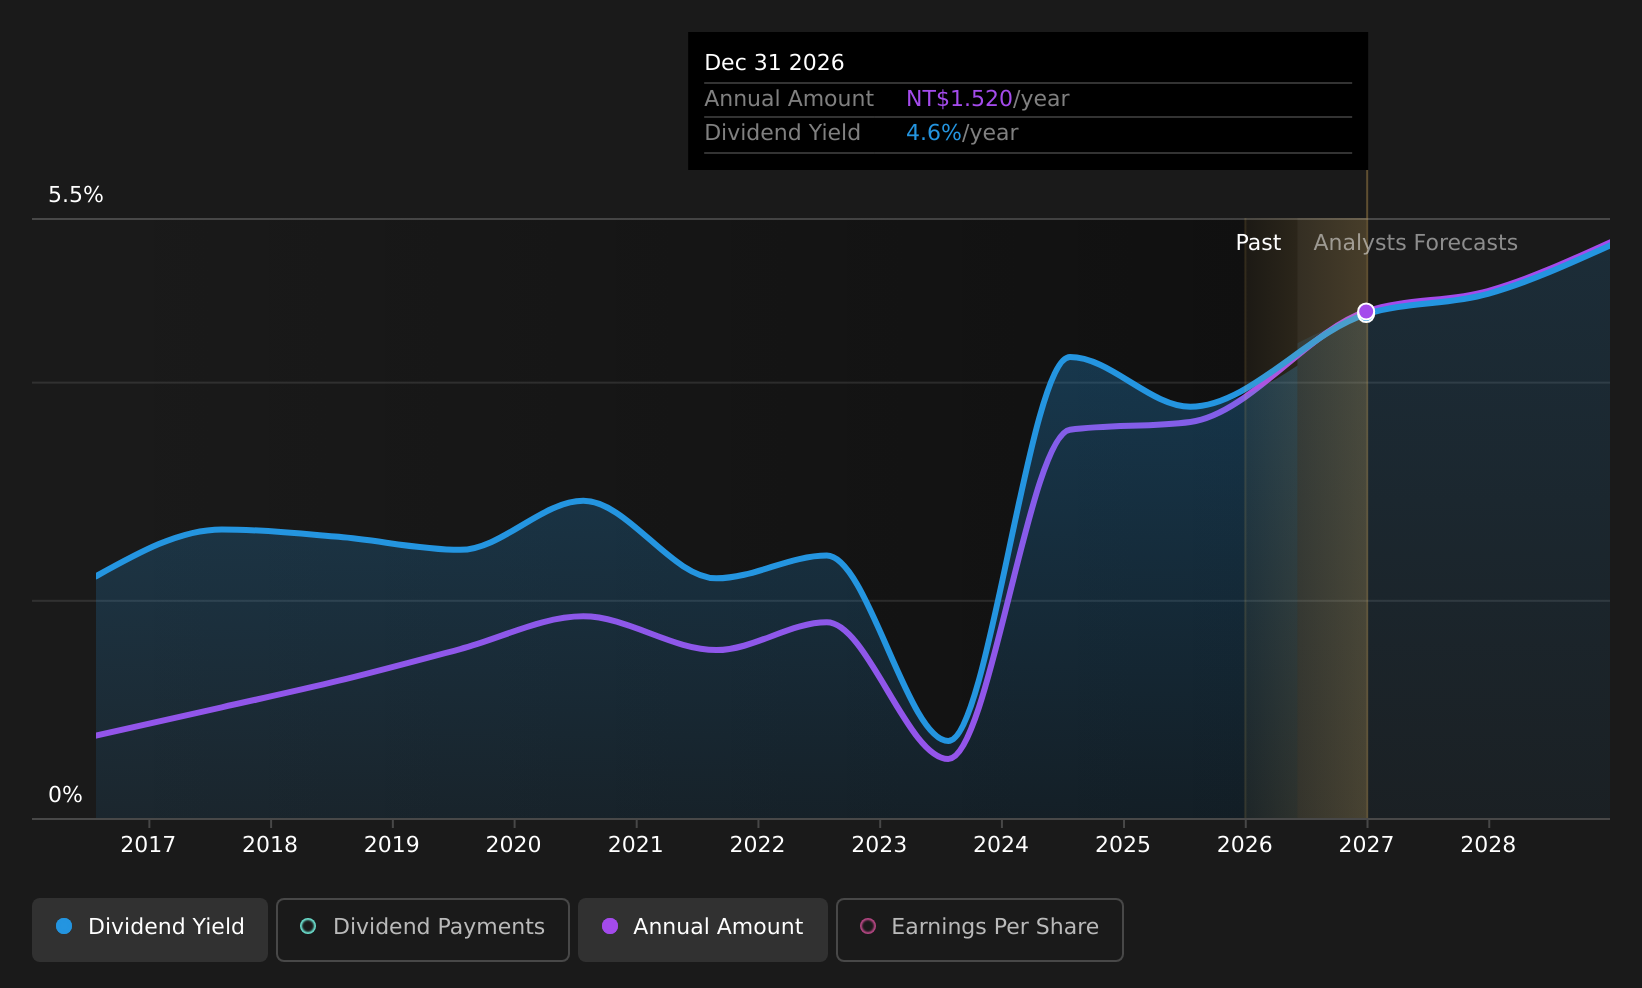Click the 2025 x-axis label
Screen dimensions: 1642x988
1123,845
